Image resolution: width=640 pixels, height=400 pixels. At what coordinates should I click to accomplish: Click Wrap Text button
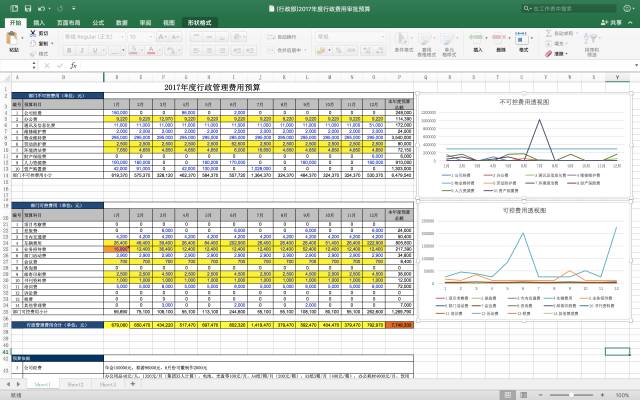tap(281, 37)
